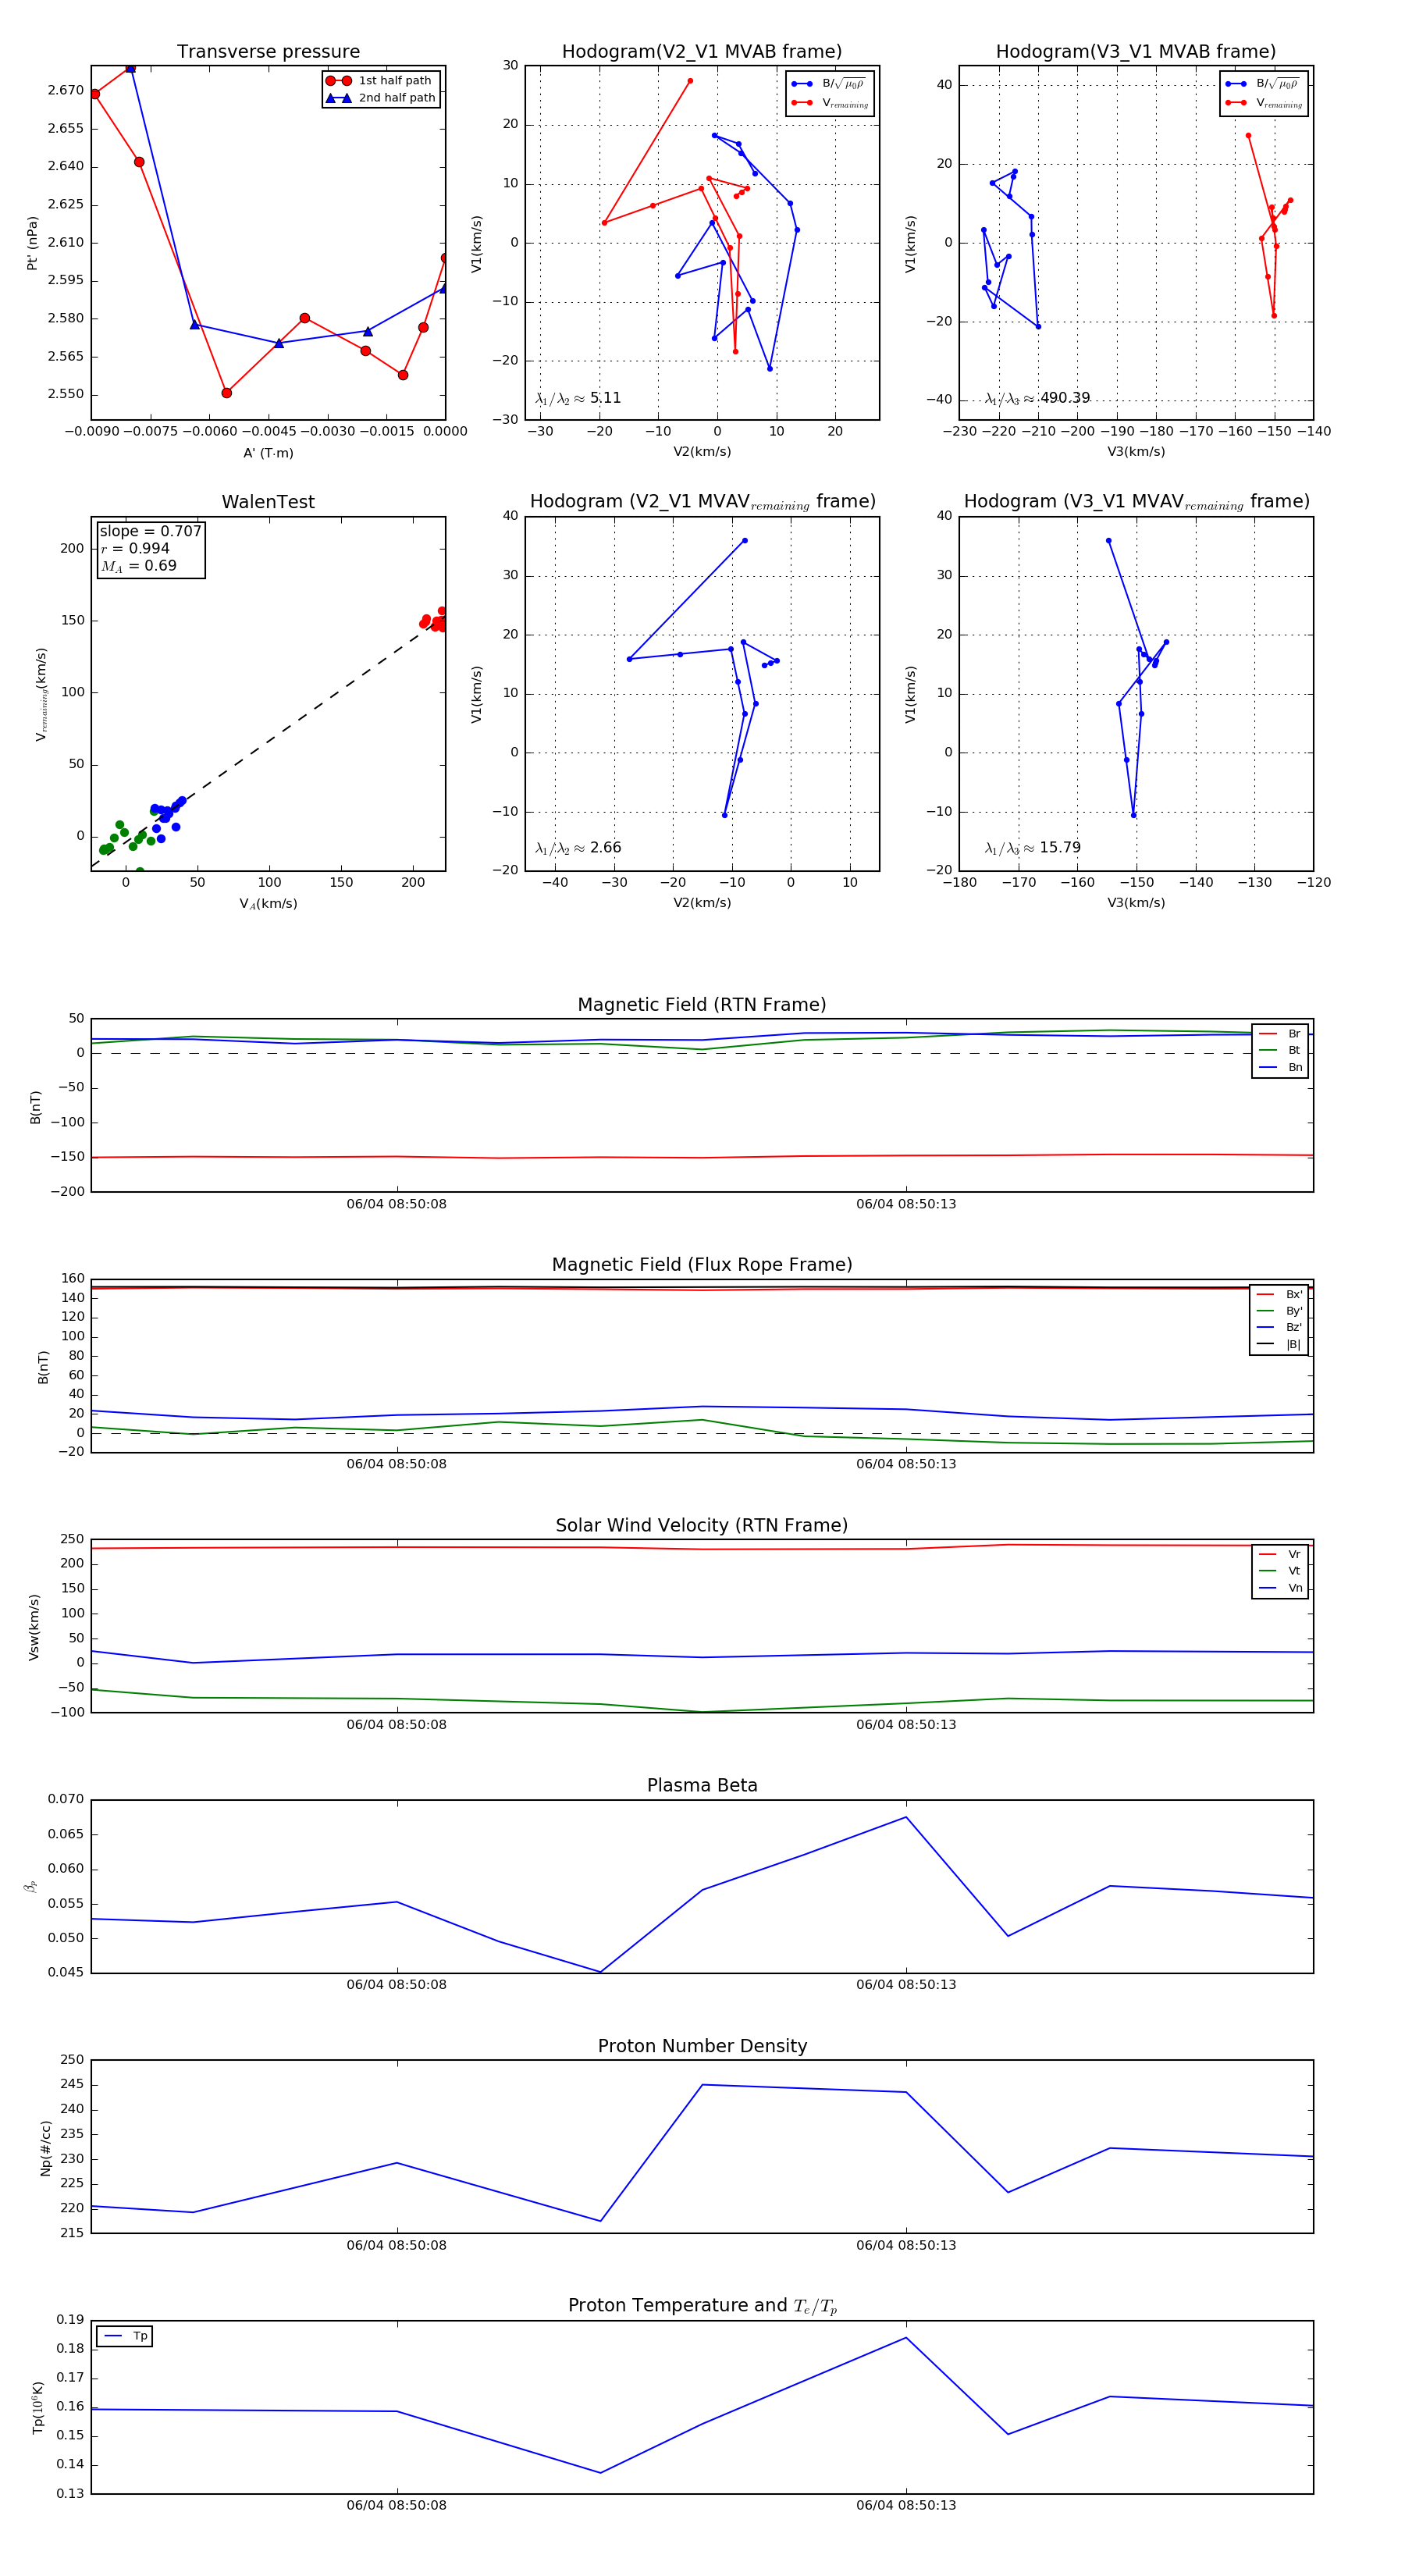The image size is (1405, 2576).
Task: Select the "Bz'" legend entry
Action: [1279, 1327]
